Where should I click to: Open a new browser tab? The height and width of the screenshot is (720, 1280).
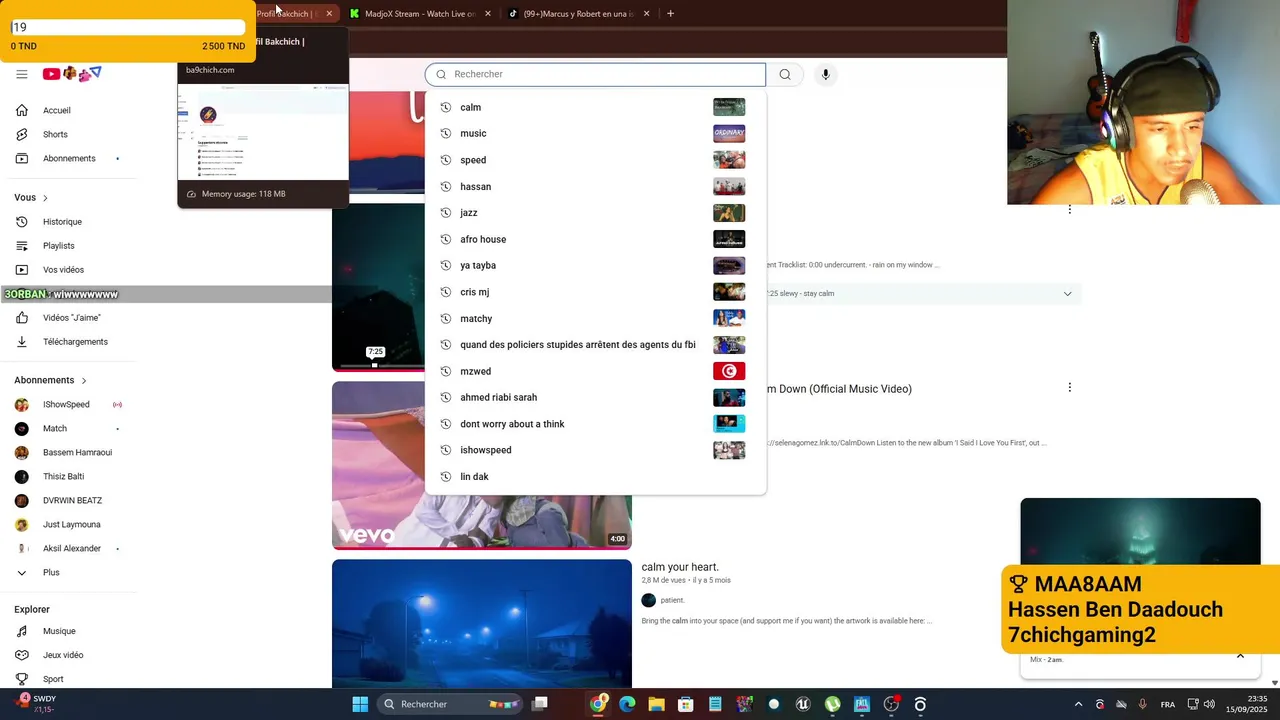pos(670,14)
